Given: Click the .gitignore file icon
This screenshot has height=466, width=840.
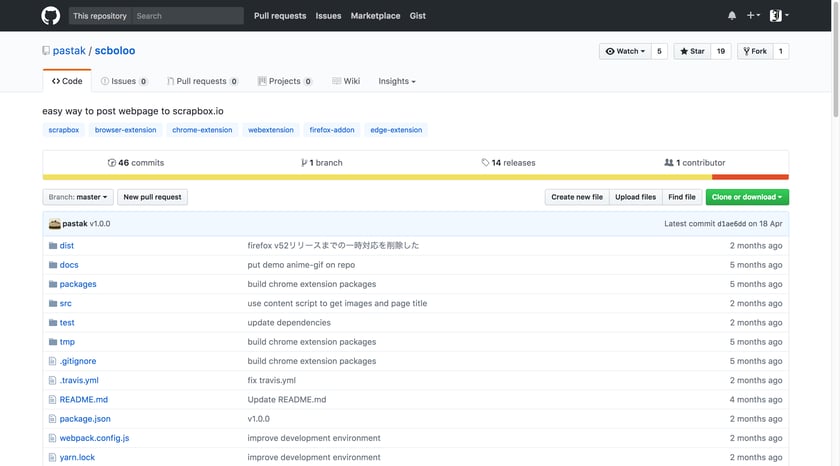Looking at the screenshot, I should click(x=52, y=362).
